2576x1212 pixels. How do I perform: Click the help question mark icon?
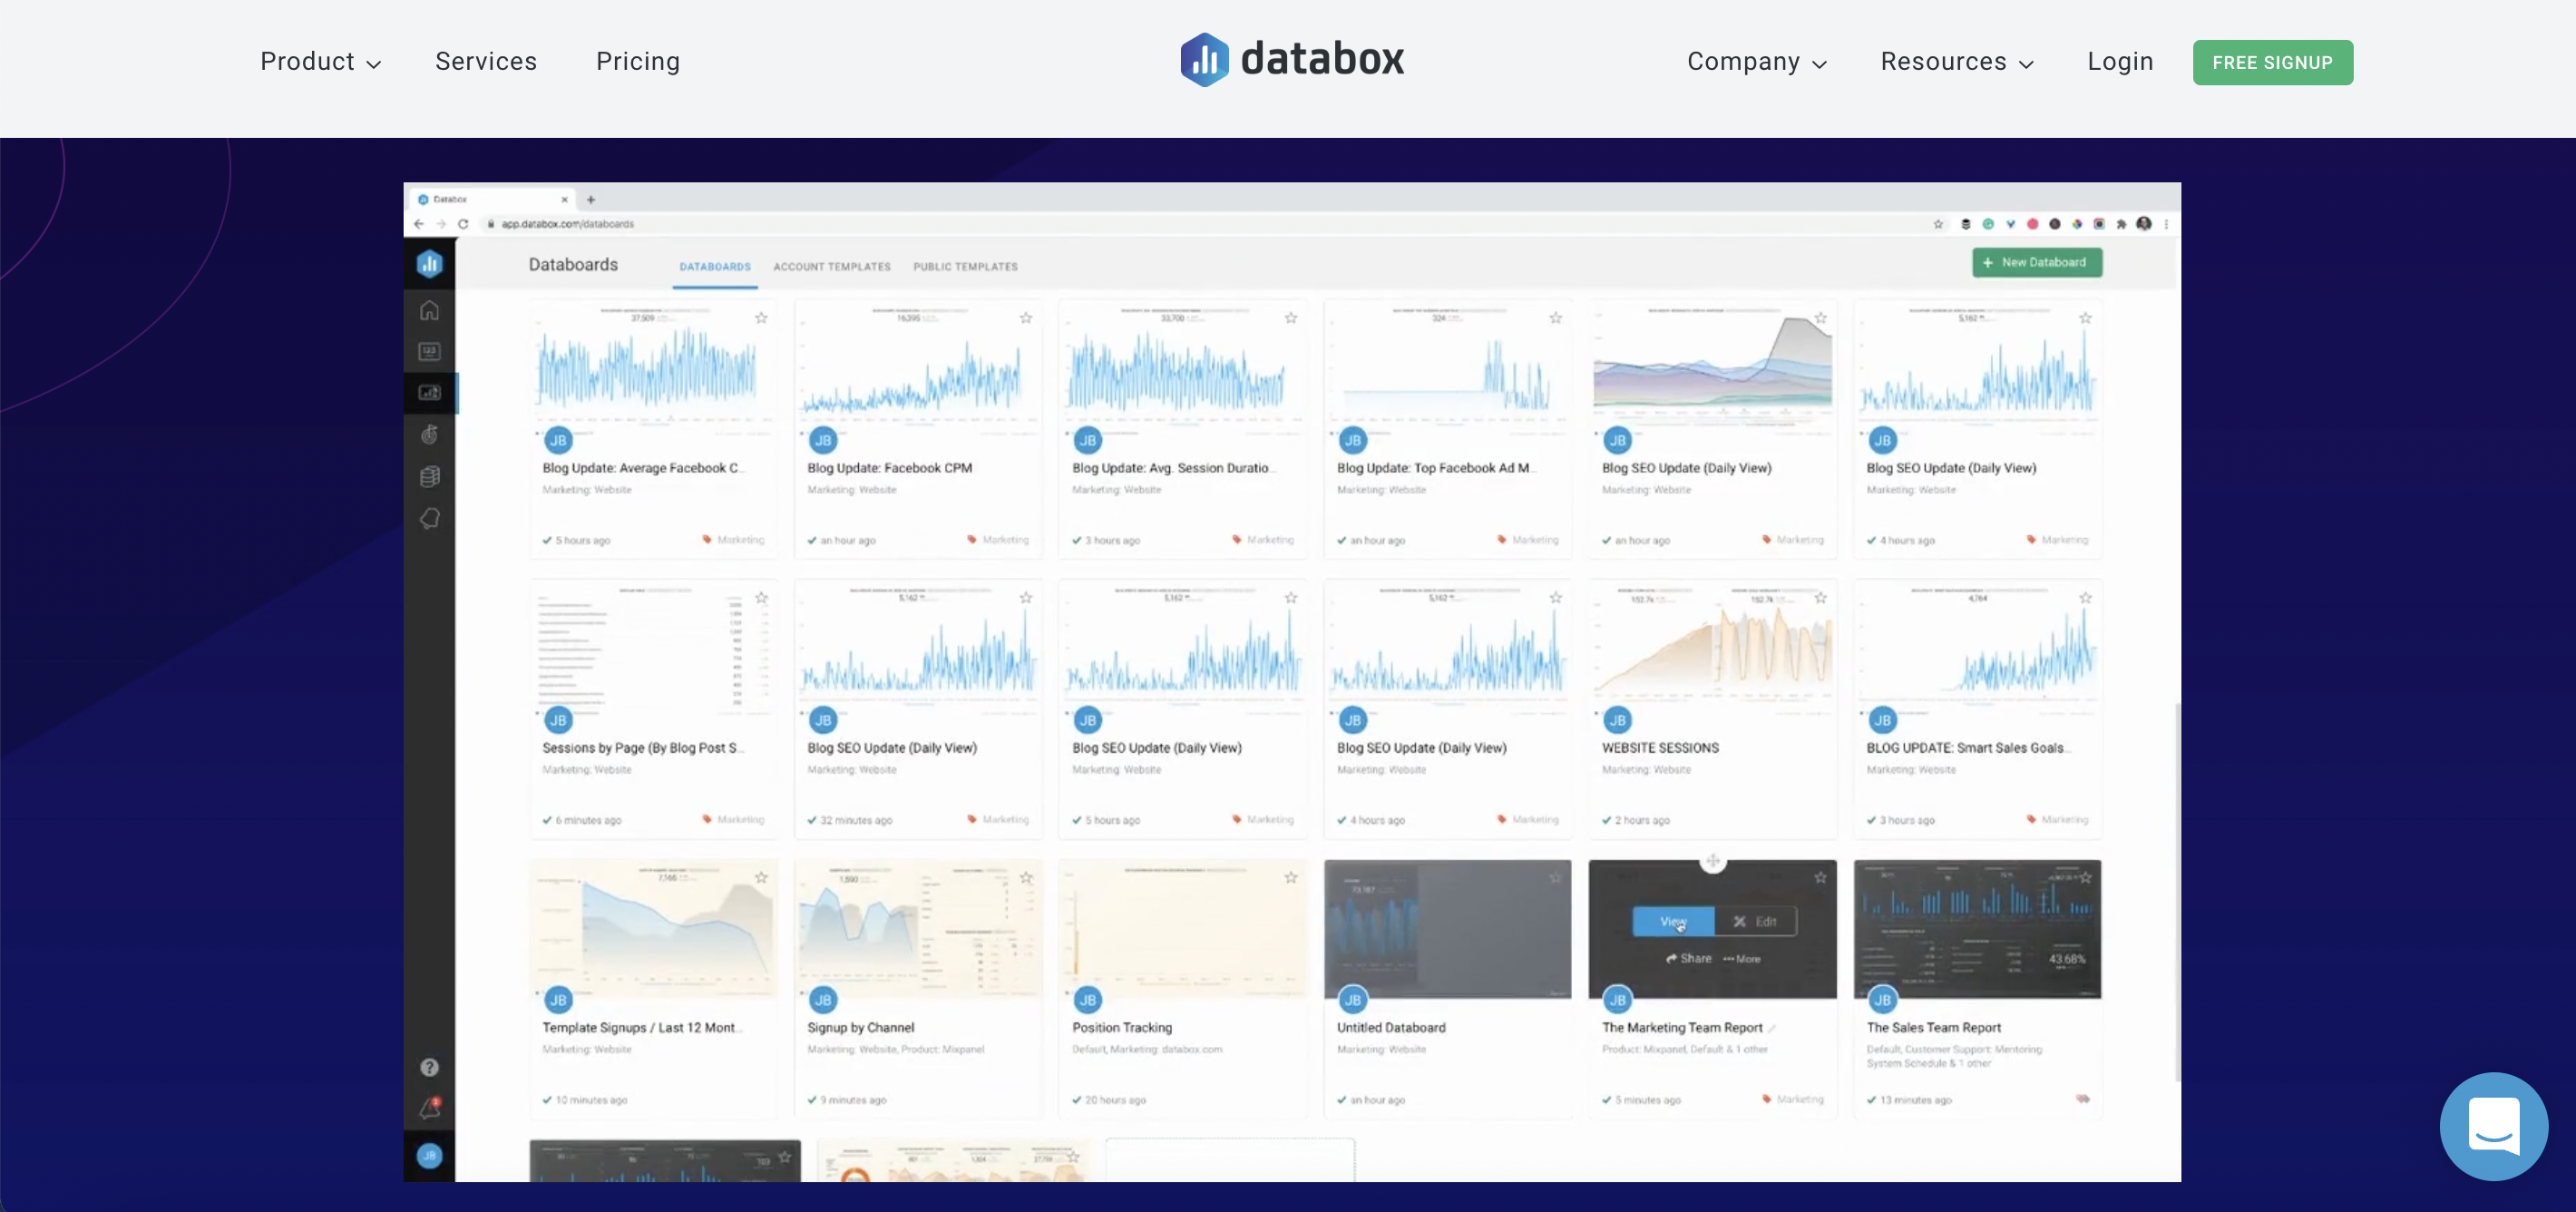point(429,1067)
